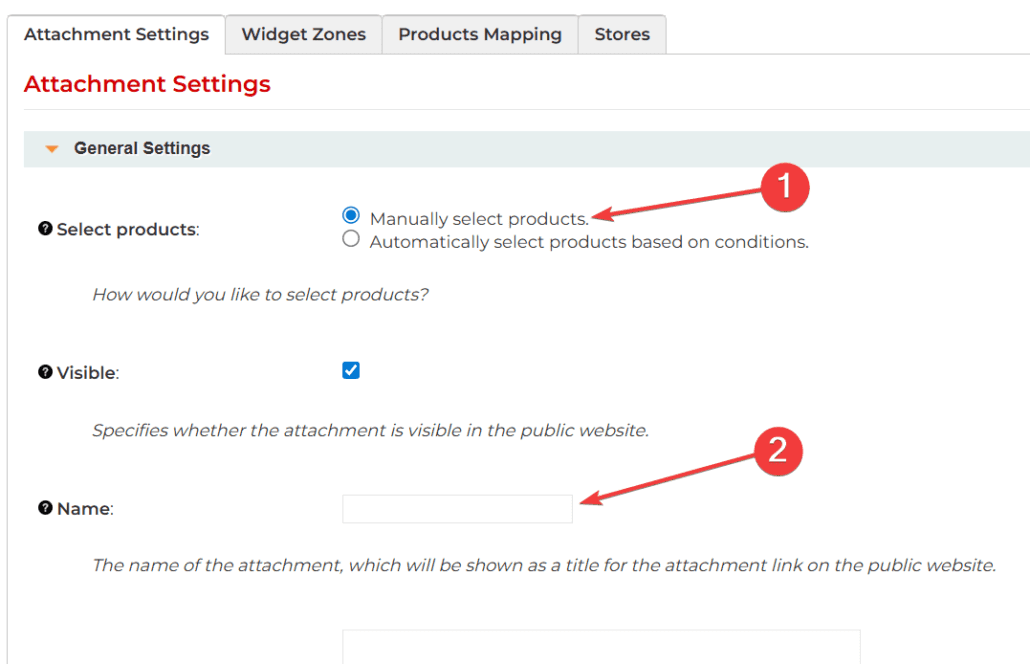The height and width of the screenshot is (664, 1030).
Task: Select Manually select products radio button
Action: click(x=351, y=215)
